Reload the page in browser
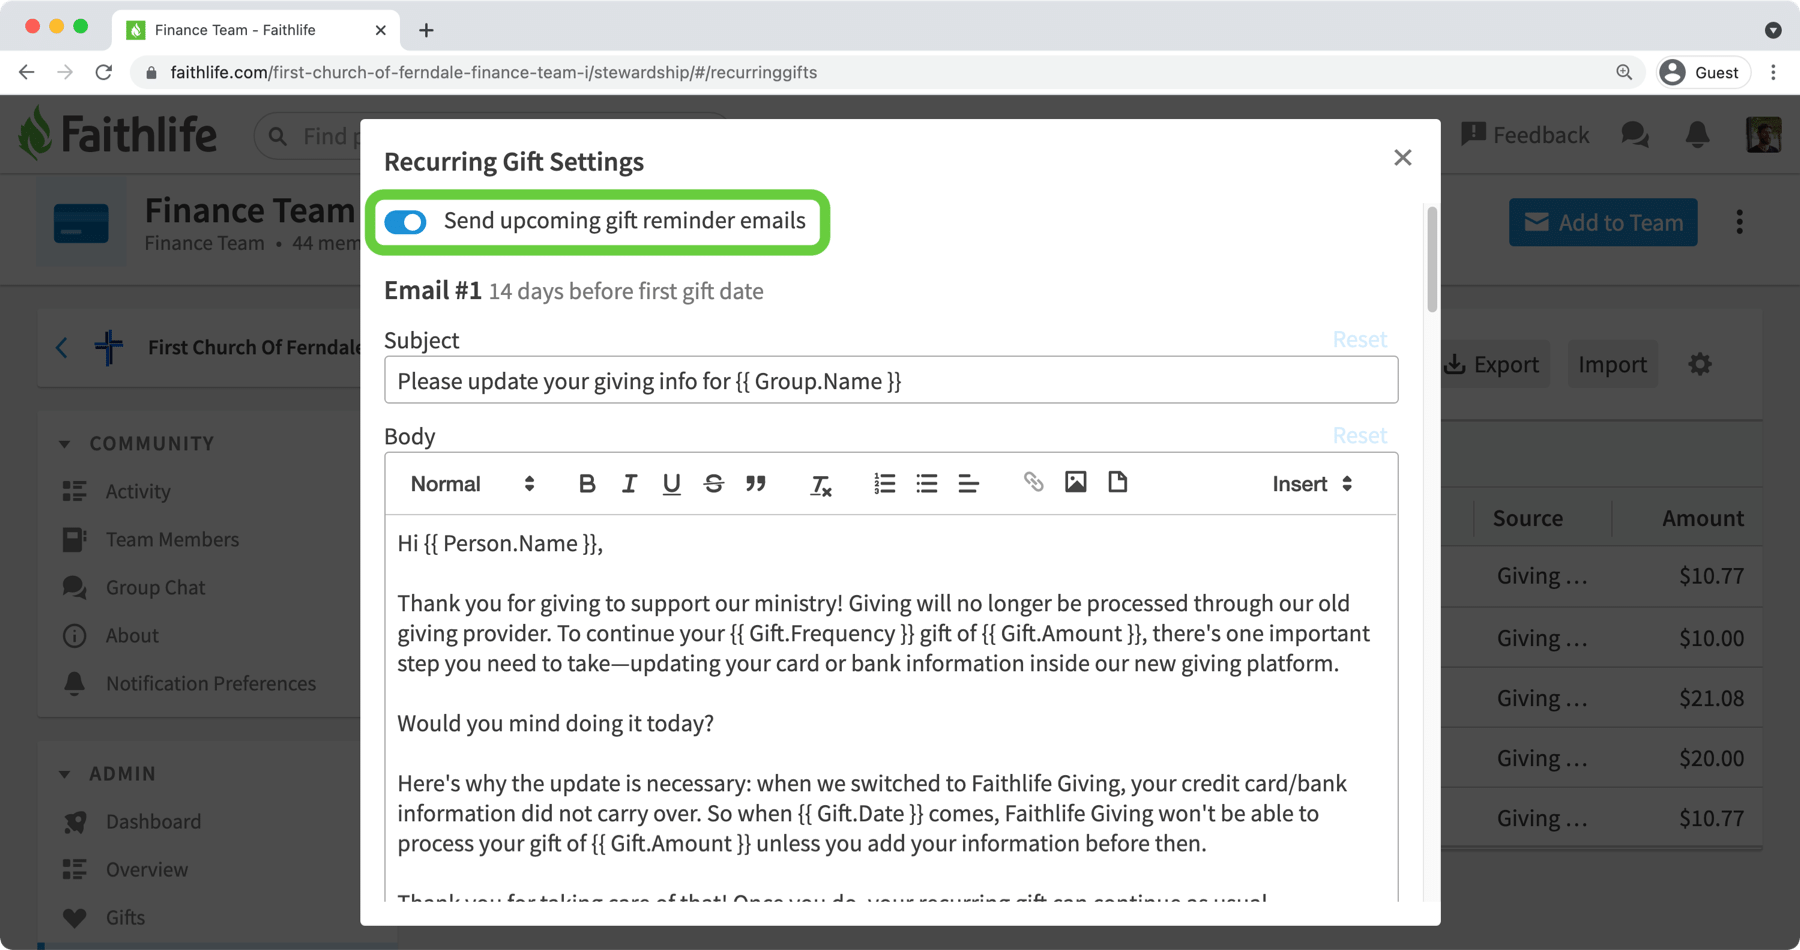Viewport: 1800px width, 950px height. (104, 72)
